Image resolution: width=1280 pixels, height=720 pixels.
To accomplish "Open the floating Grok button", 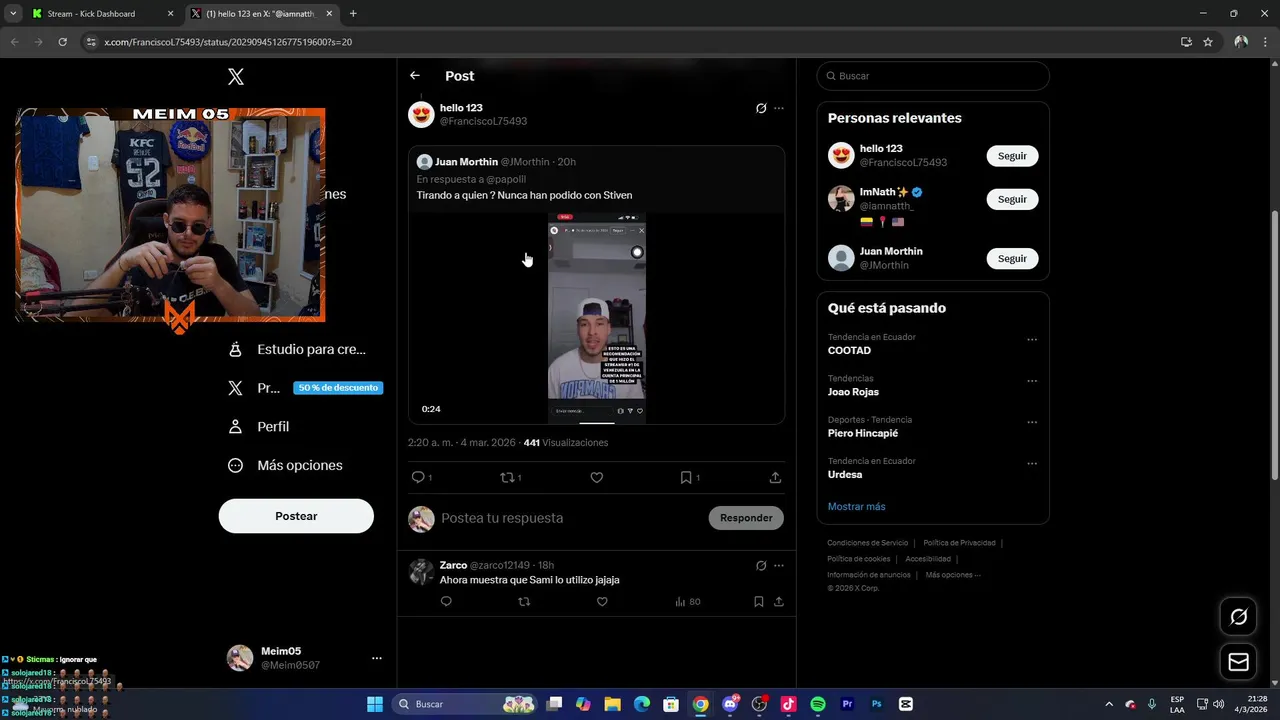I will (1238, 617).
